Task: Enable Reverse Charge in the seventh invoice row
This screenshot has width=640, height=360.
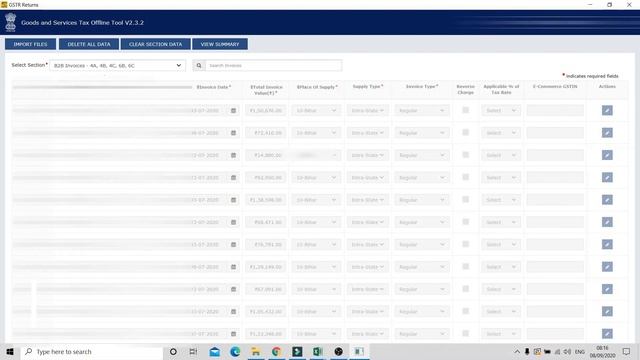Action: tap(465, 244)
